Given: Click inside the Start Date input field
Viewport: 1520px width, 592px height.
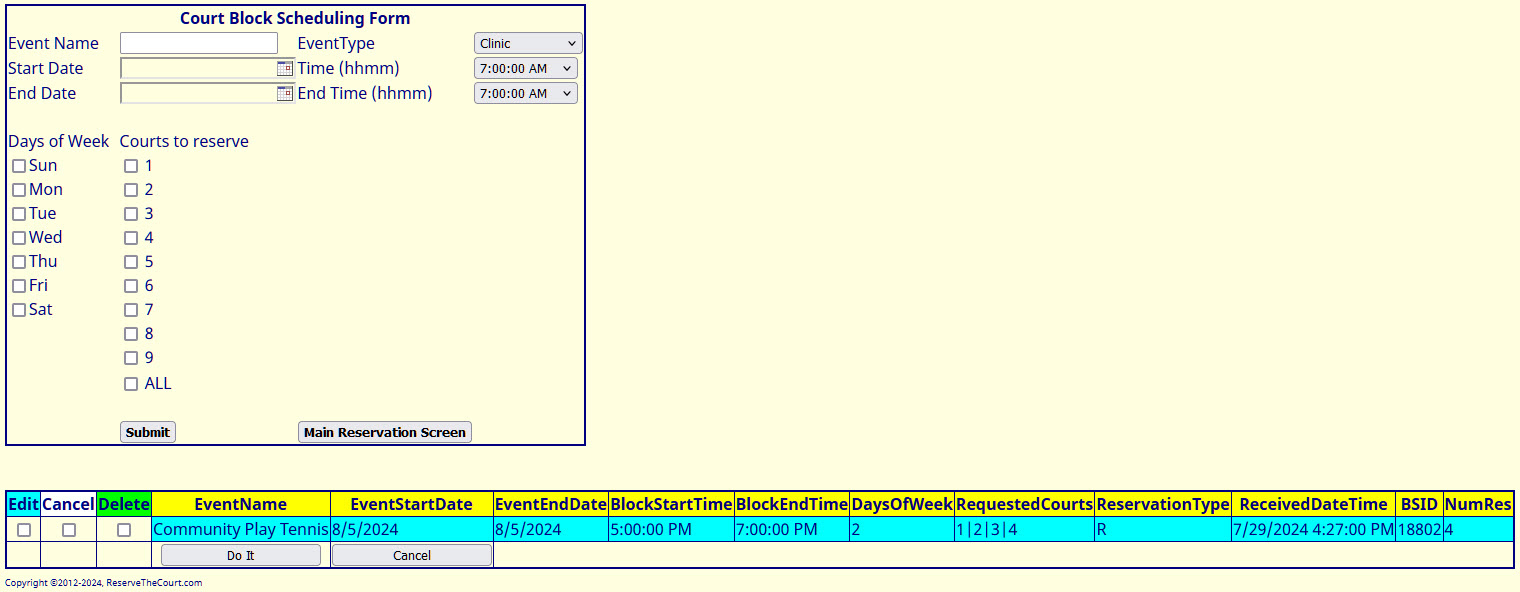Looking at the screenshot, I should (198, 69).
